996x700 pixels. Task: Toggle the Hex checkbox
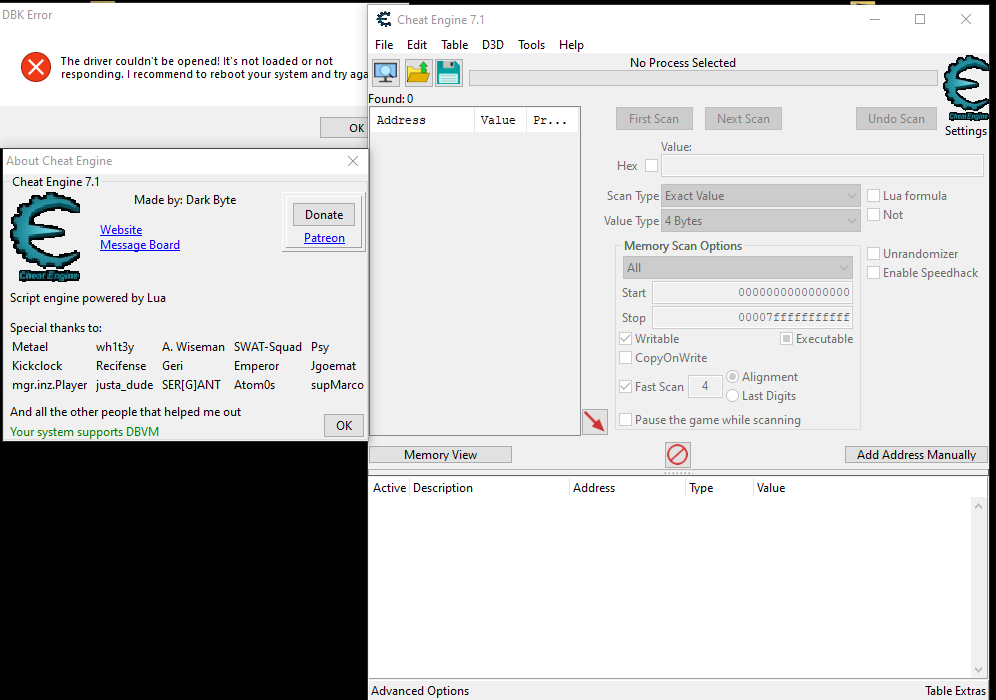click(651, 165)
